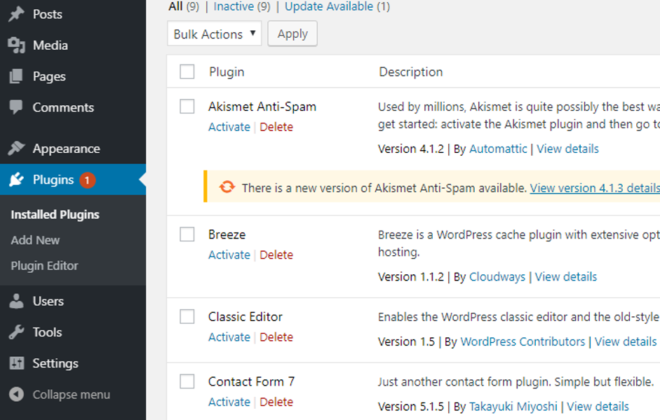Activate the Akismet Anti-Spam plugin
The width and height of the screenshot is (660, 420).
click(x=229, y=127)
